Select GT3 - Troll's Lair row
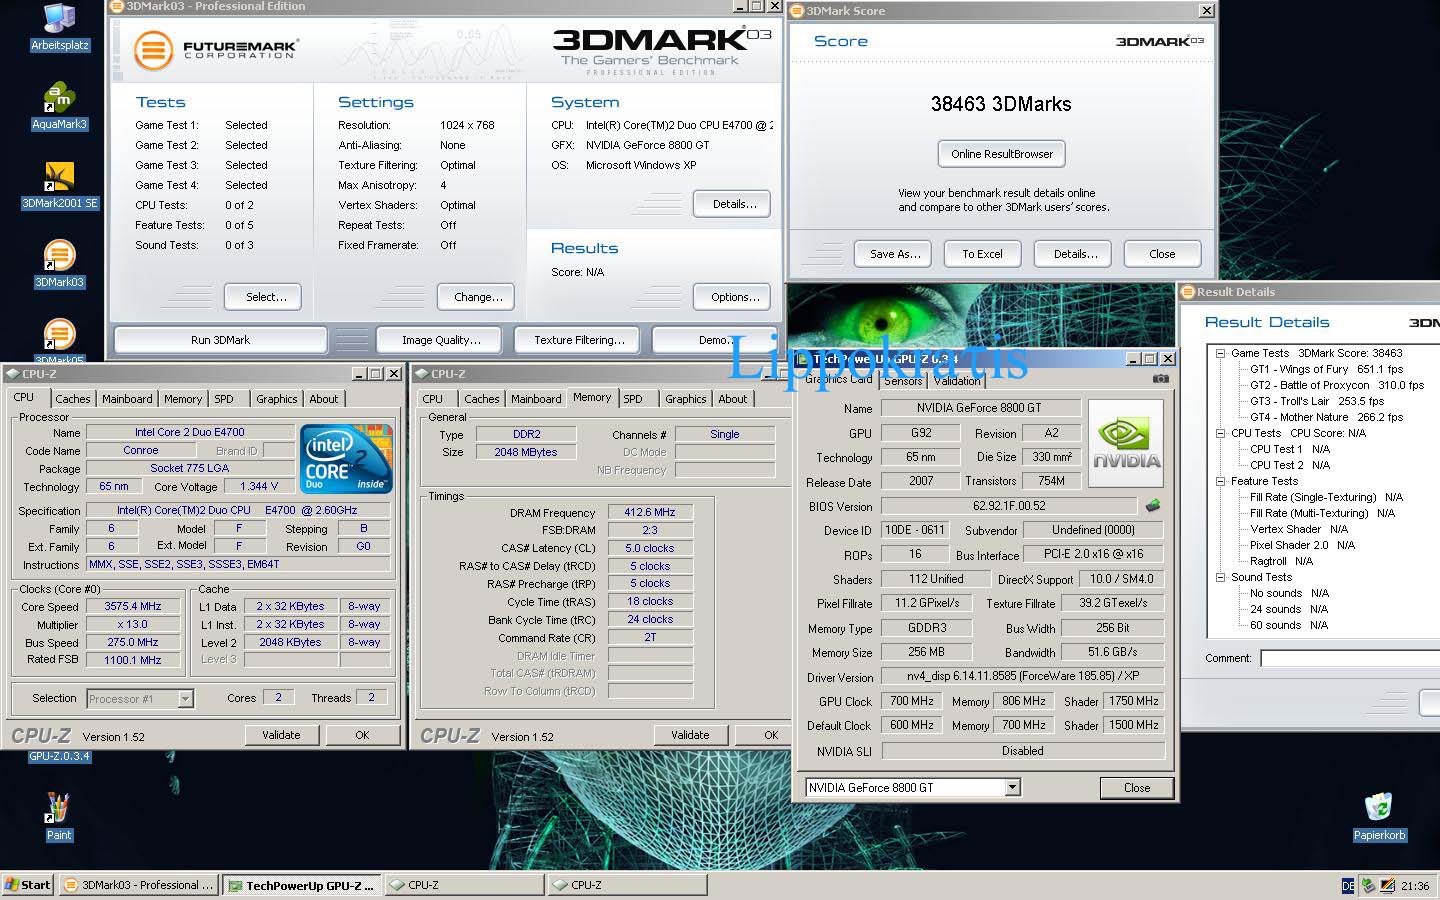 [1317, 401]
